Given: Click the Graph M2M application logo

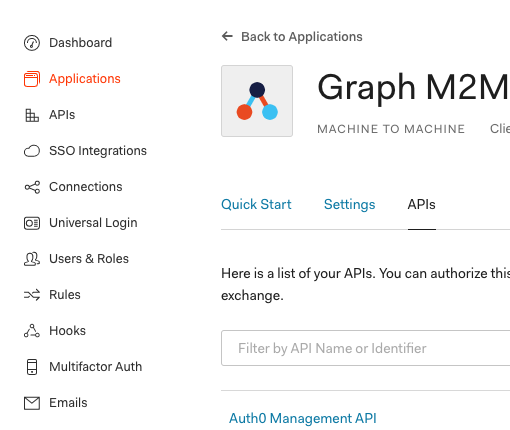Looking at the screenshot, I should (x=257, y=101).
